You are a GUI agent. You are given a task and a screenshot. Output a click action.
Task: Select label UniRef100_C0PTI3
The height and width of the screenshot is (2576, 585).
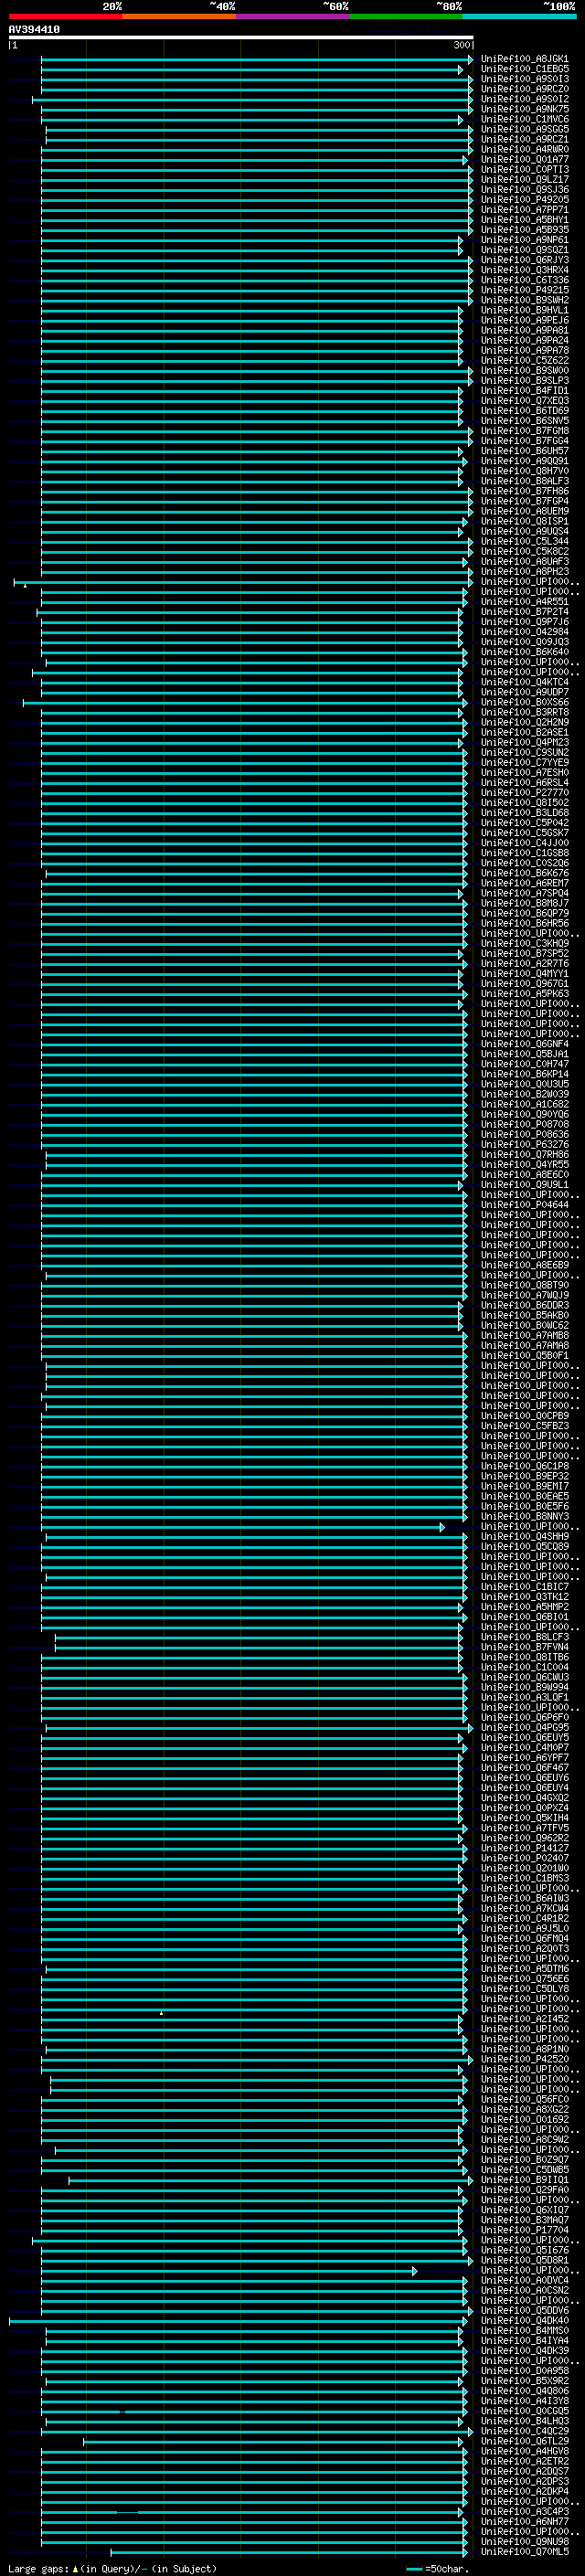click(524, 169)
